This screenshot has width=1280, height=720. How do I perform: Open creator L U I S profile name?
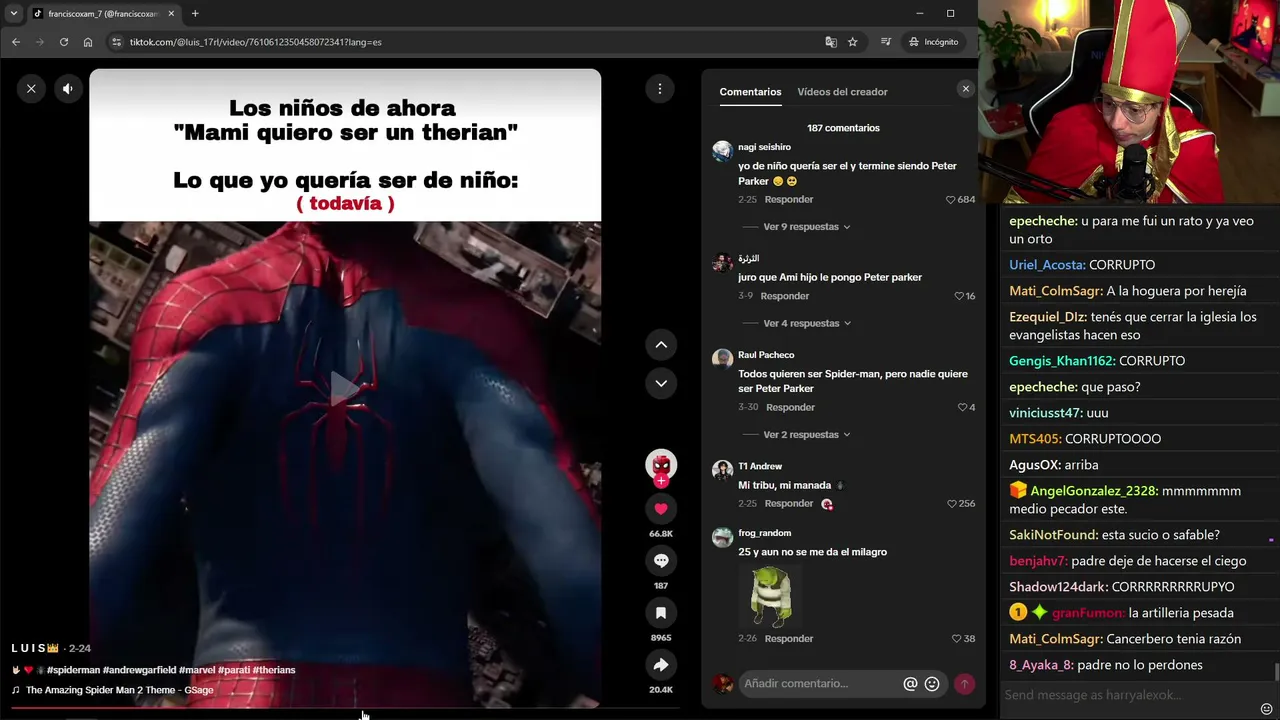(36, 649)
